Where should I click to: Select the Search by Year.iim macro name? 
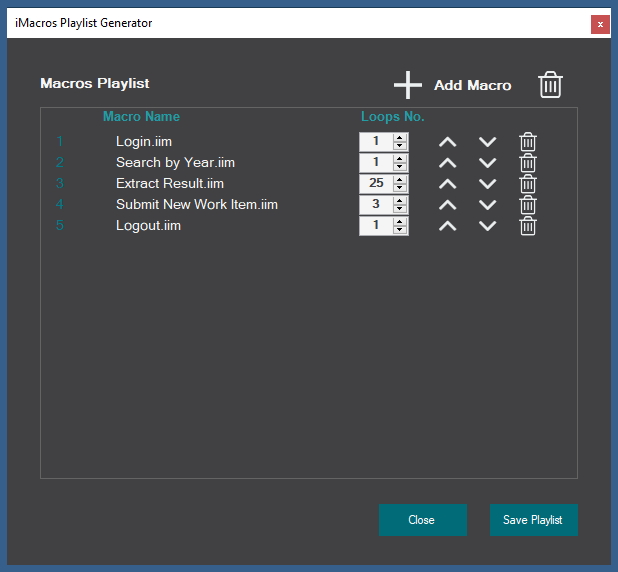pos(175,162)
